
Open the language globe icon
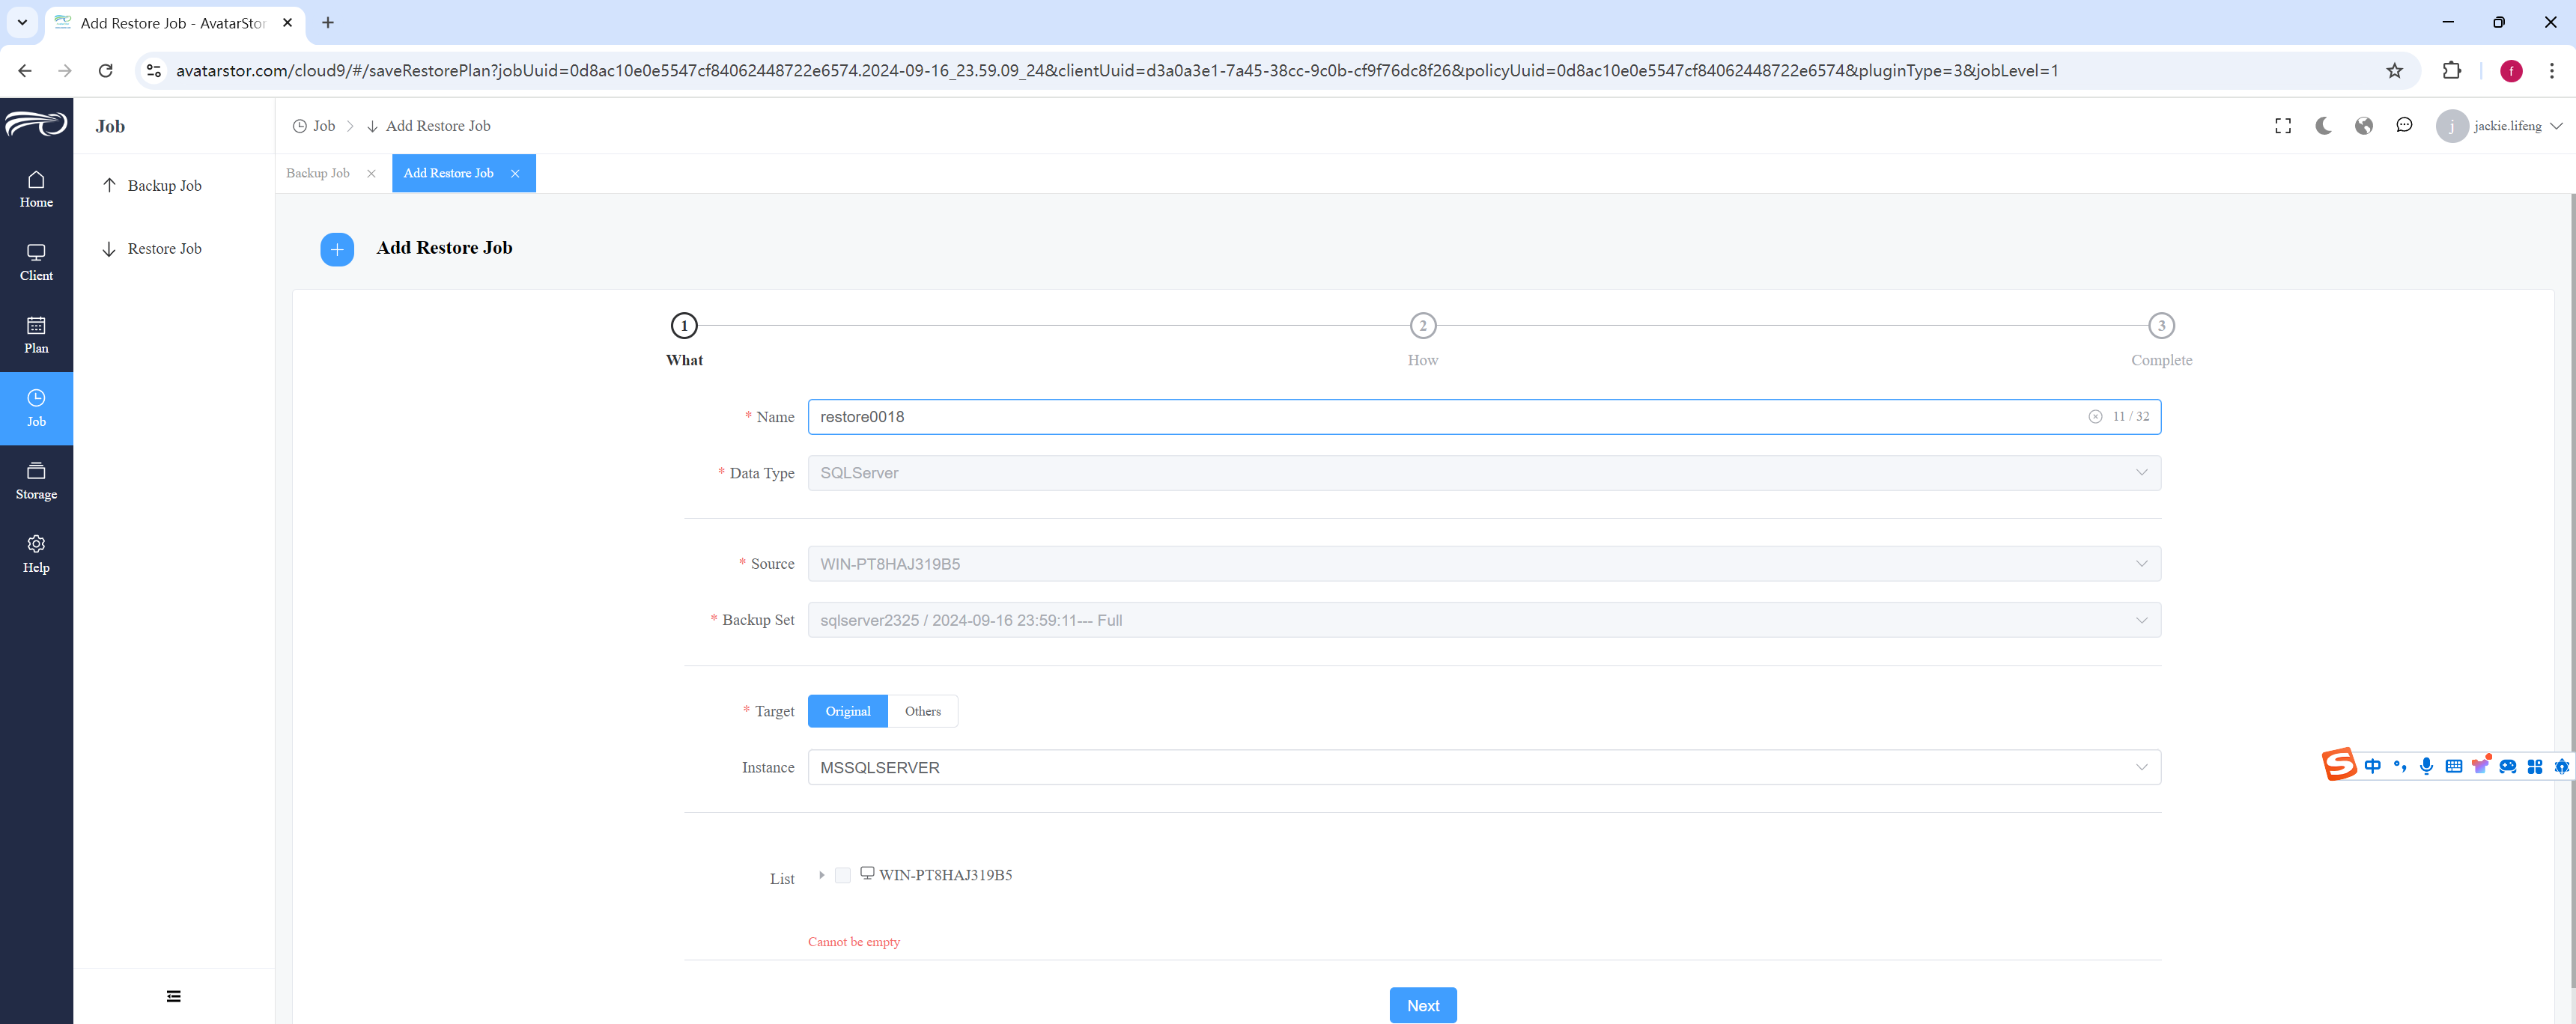coord(2364,126)
